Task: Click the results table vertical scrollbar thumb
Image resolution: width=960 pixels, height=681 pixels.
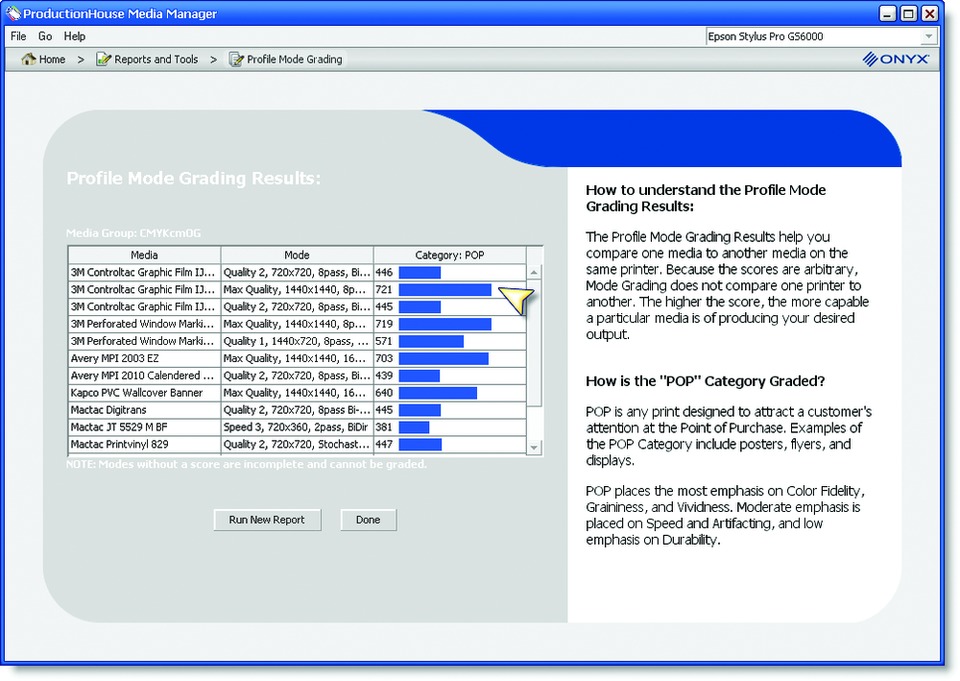Action: tap(534, 343)
